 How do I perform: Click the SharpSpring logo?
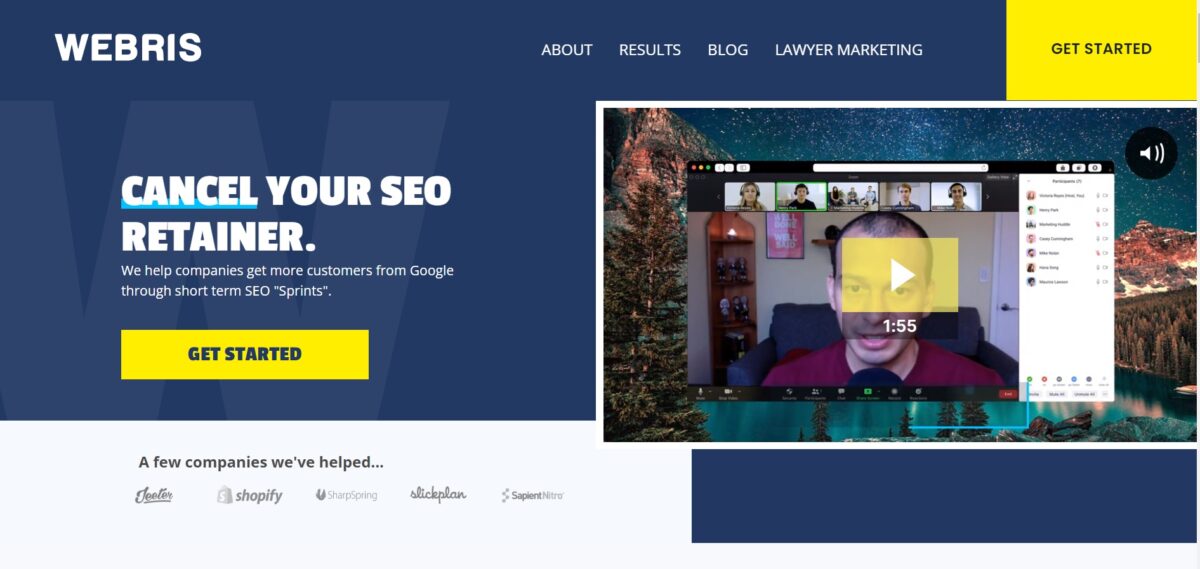346,495
